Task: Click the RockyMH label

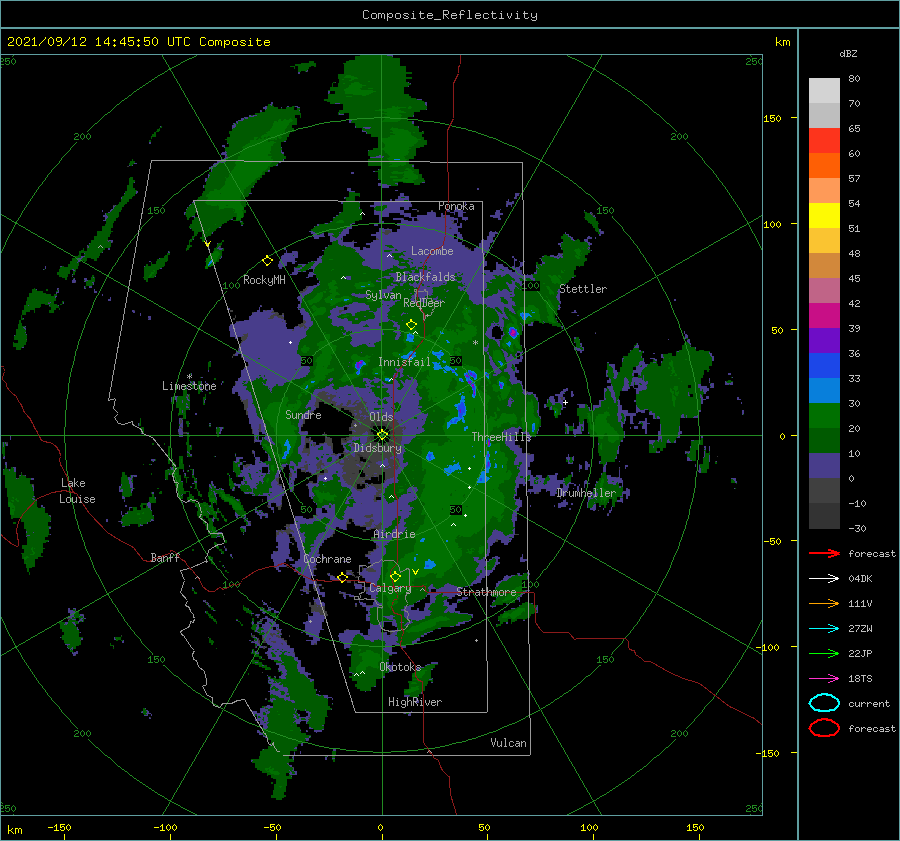Action: pos(264,280)
